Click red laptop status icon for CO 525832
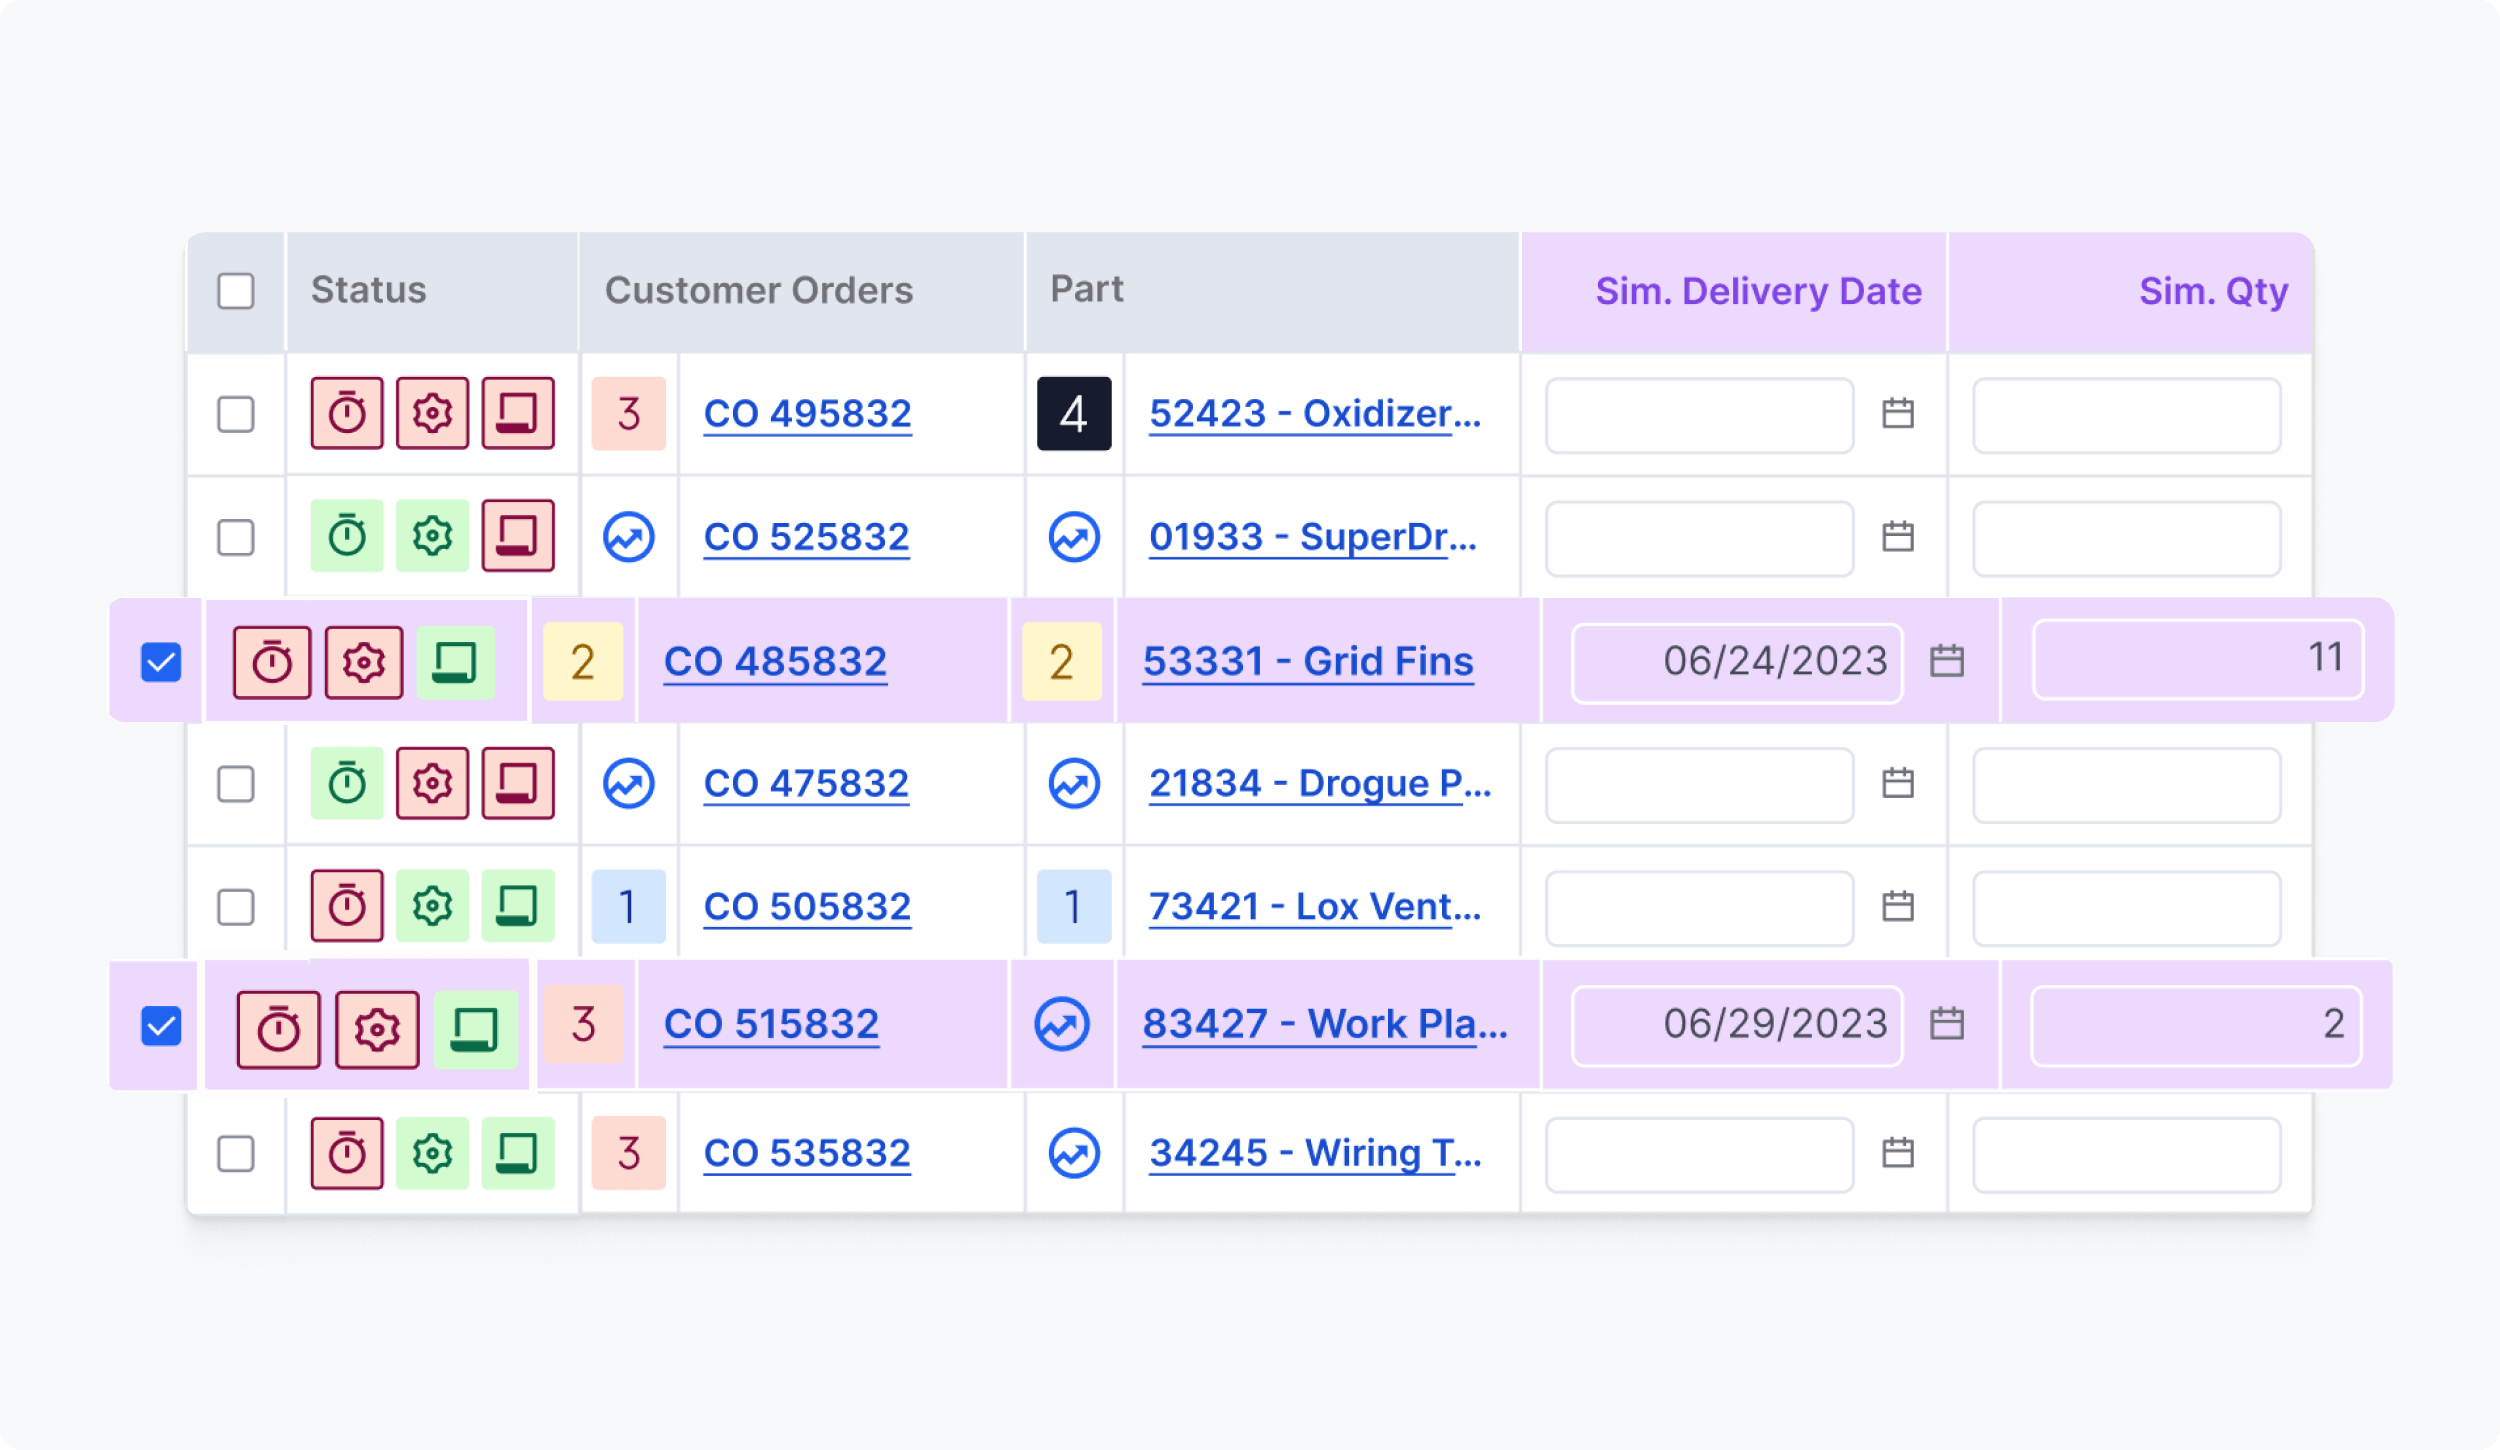The width and height of the screenshot is (2500, 1450). pyautogui.click(x=517, y=536)
